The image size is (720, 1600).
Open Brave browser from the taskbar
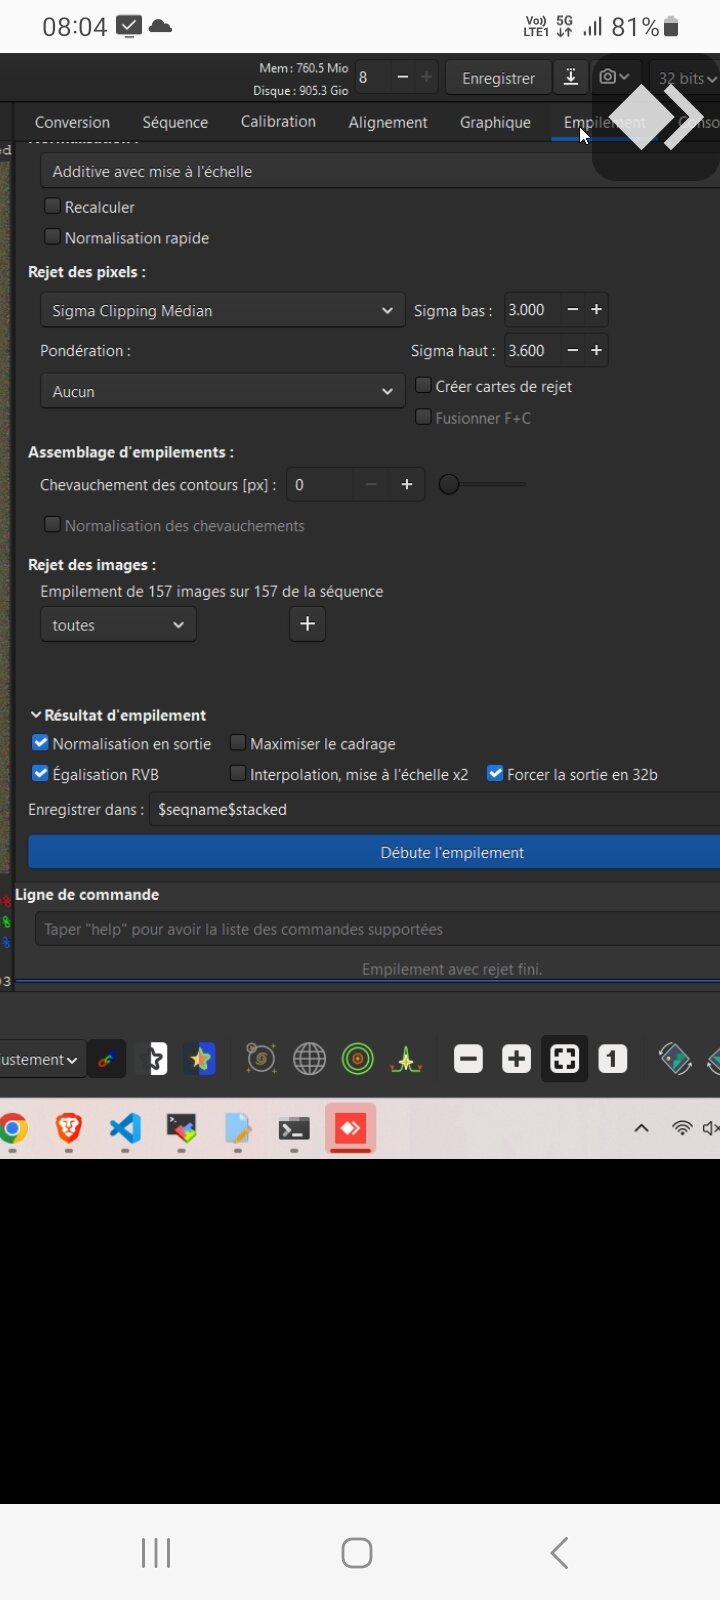pyautogui.click(x=68, y=1129)
